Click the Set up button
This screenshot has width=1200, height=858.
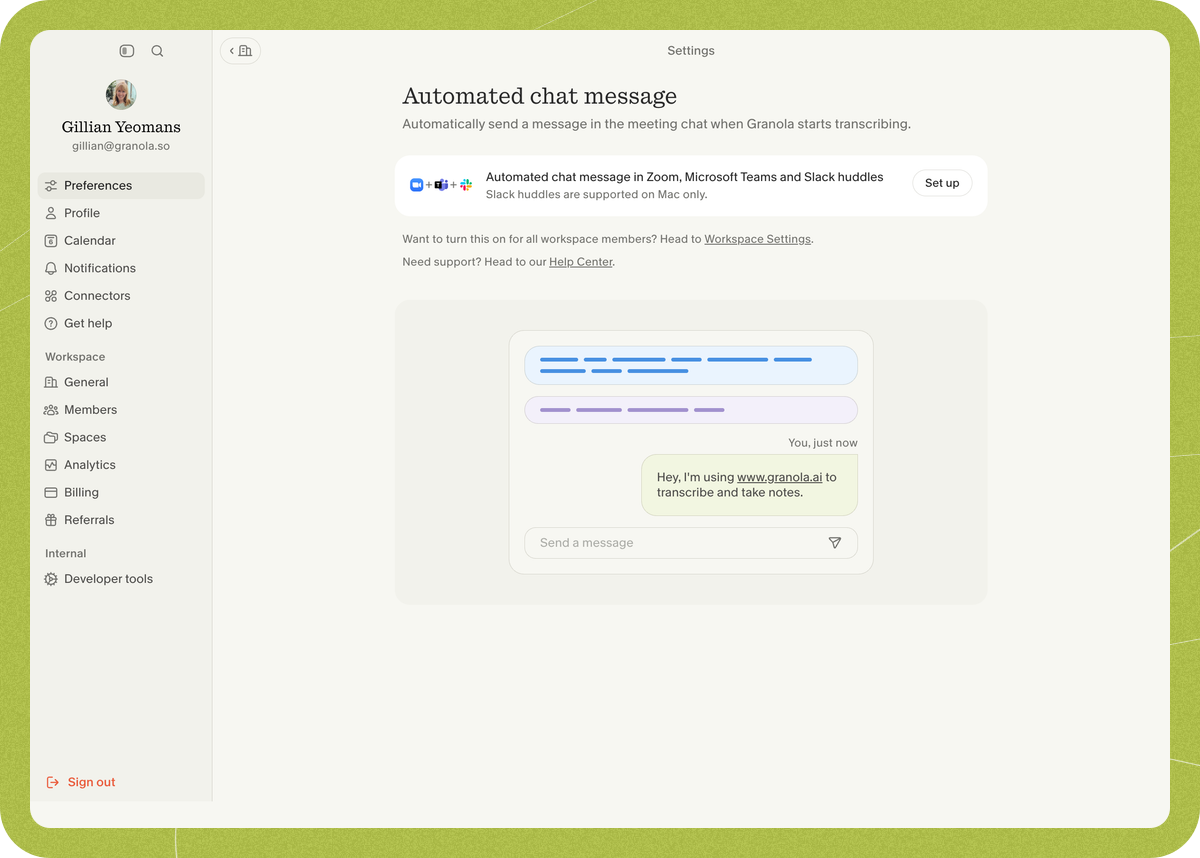coord(942,183)
